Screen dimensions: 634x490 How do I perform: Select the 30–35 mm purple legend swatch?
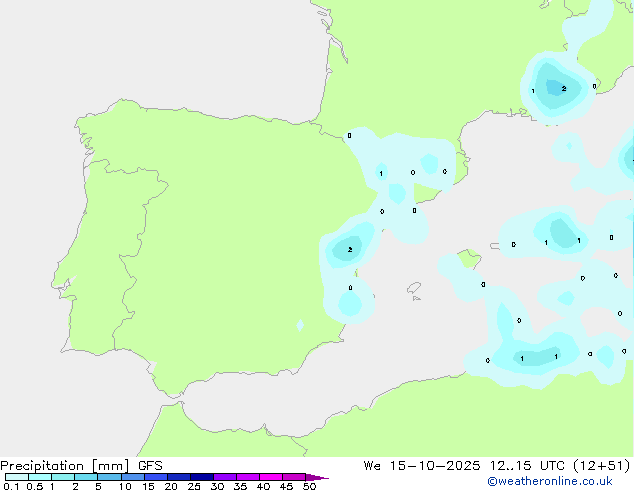tap(225, 477)
